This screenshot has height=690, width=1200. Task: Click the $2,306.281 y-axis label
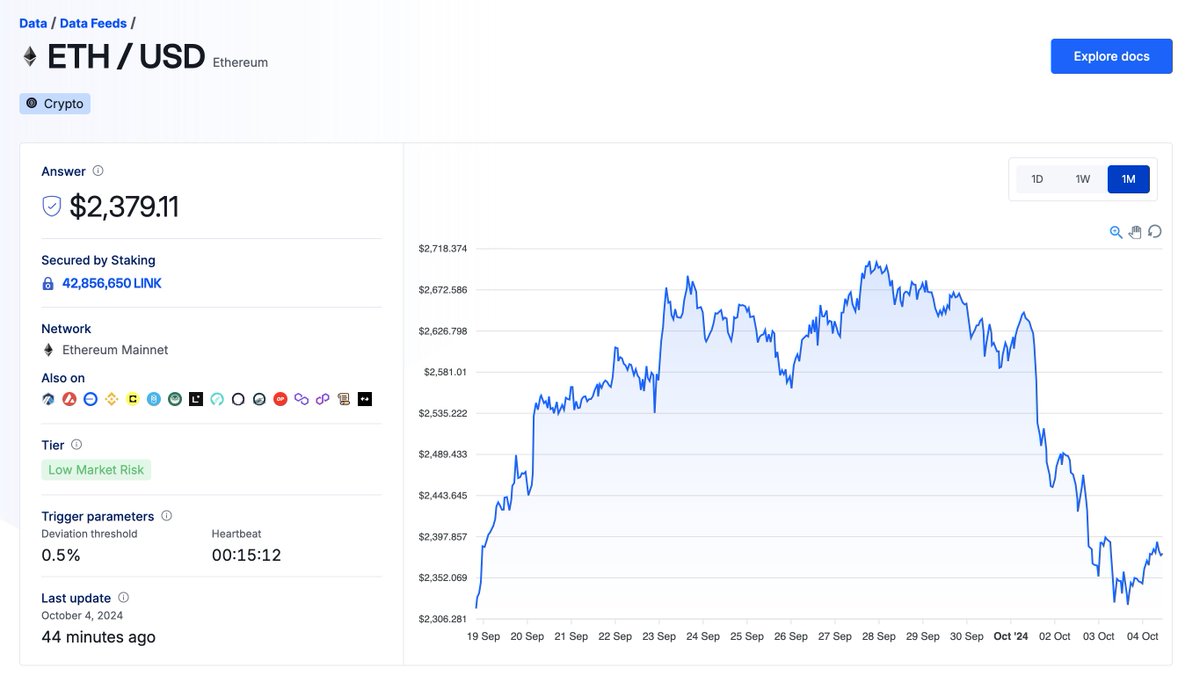(x=443, y=619)
